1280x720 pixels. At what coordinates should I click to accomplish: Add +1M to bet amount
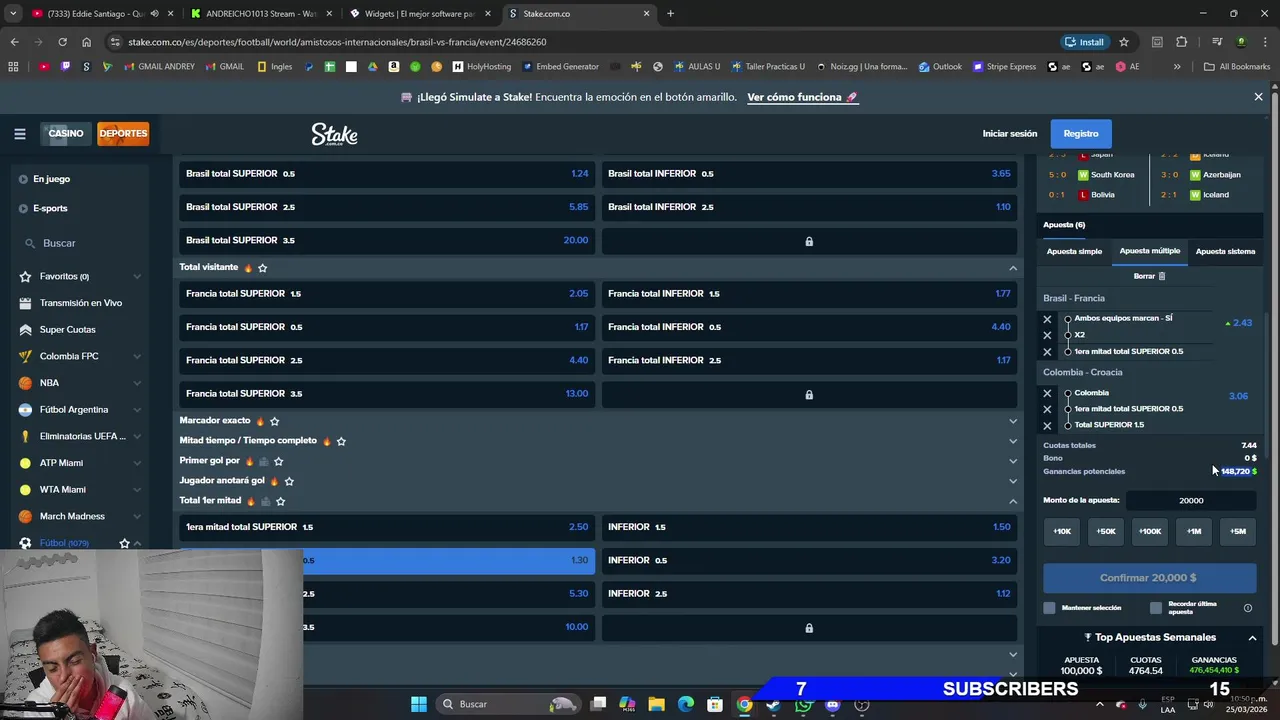click(1194, 531)
